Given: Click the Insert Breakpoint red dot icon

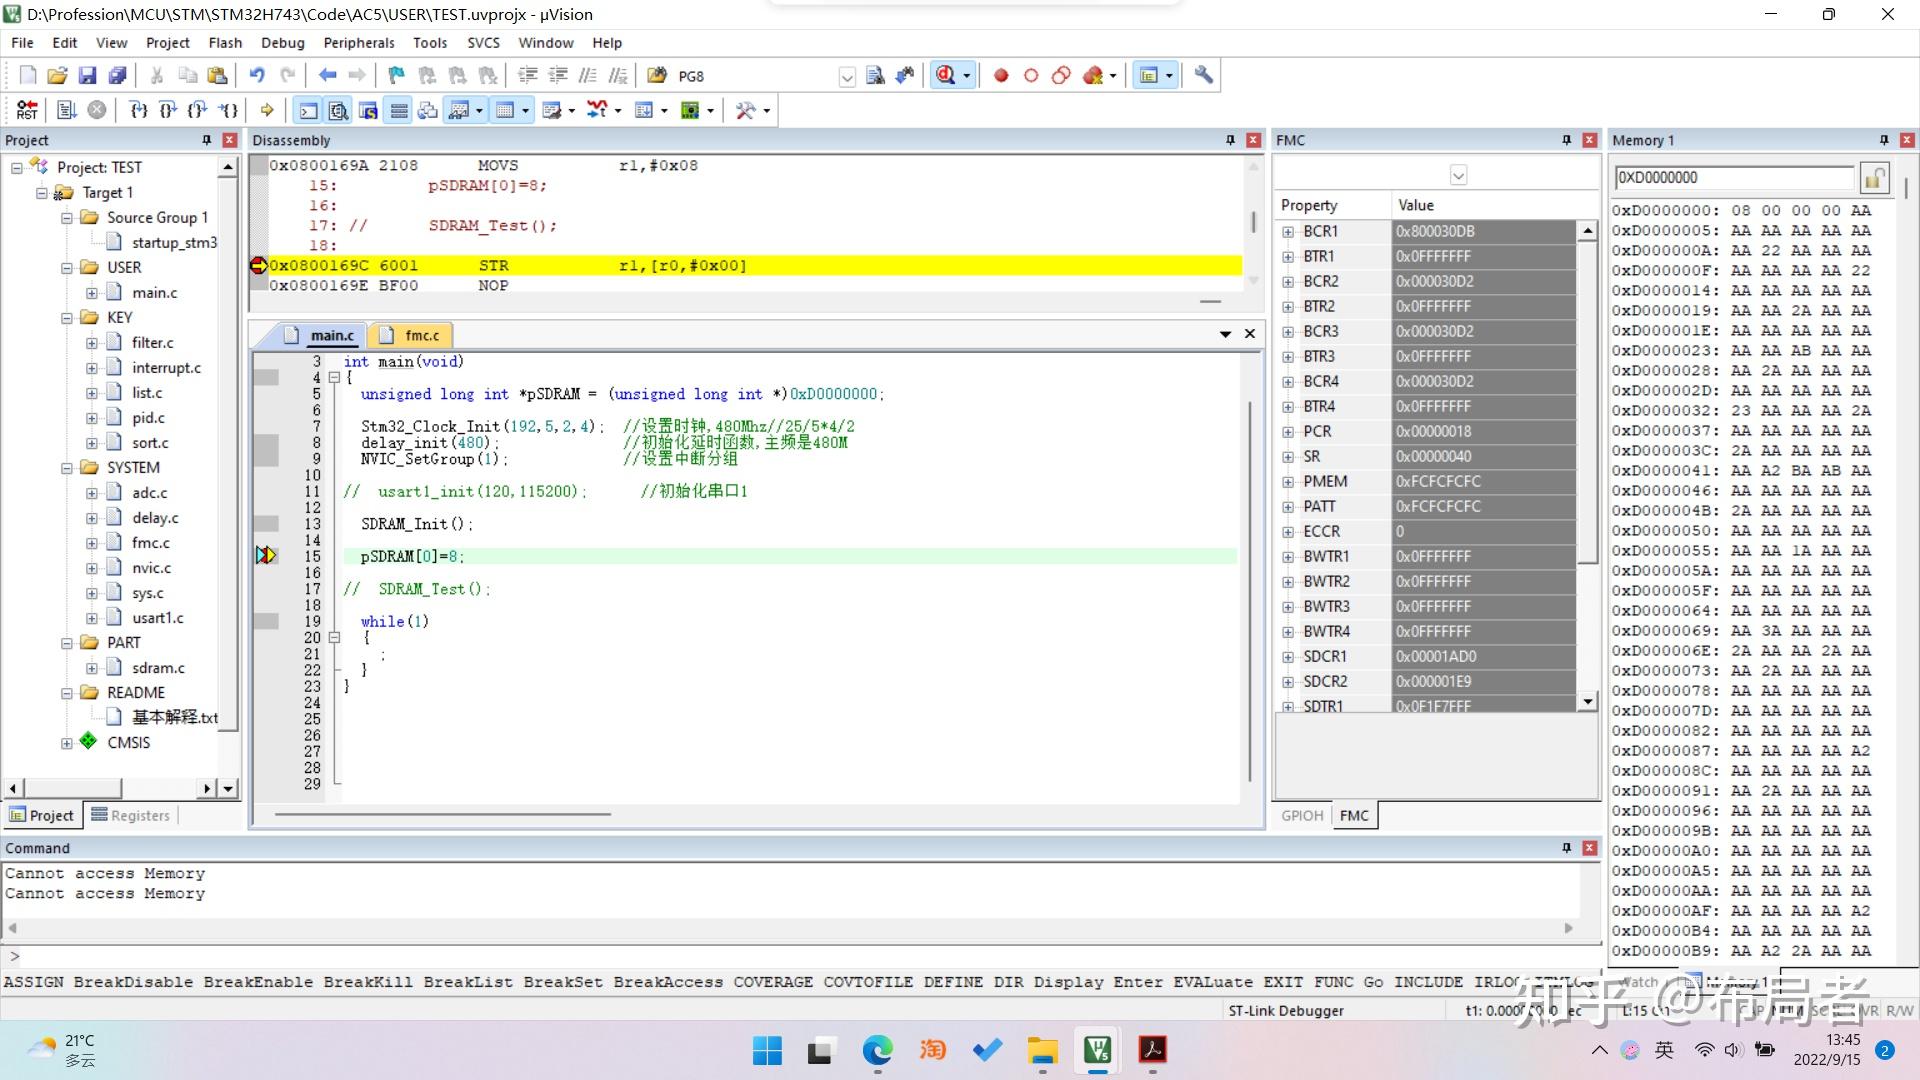Looking at the screenshot, I should (x=1001, y=75).
